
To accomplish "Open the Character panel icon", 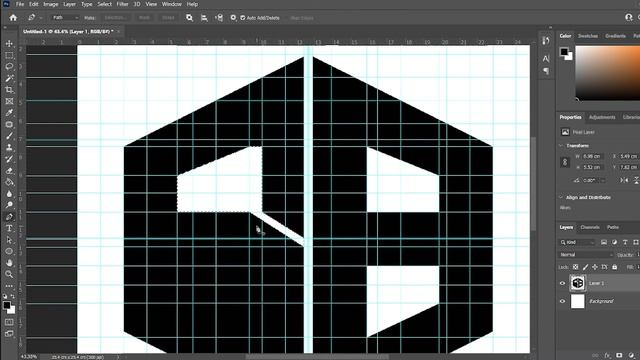I will 546,59.
